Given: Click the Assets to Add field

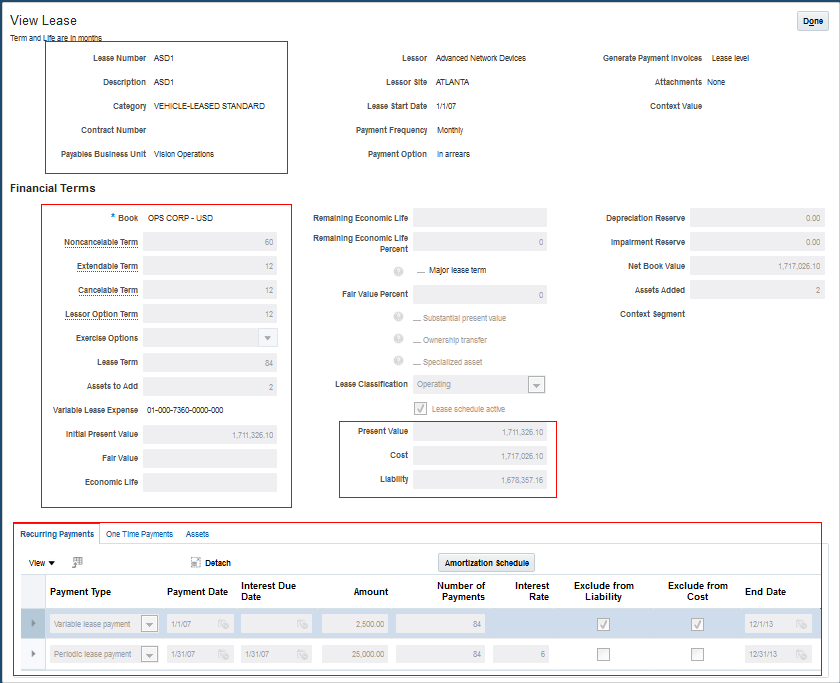Looking at the screenshot, I should 210,387.
